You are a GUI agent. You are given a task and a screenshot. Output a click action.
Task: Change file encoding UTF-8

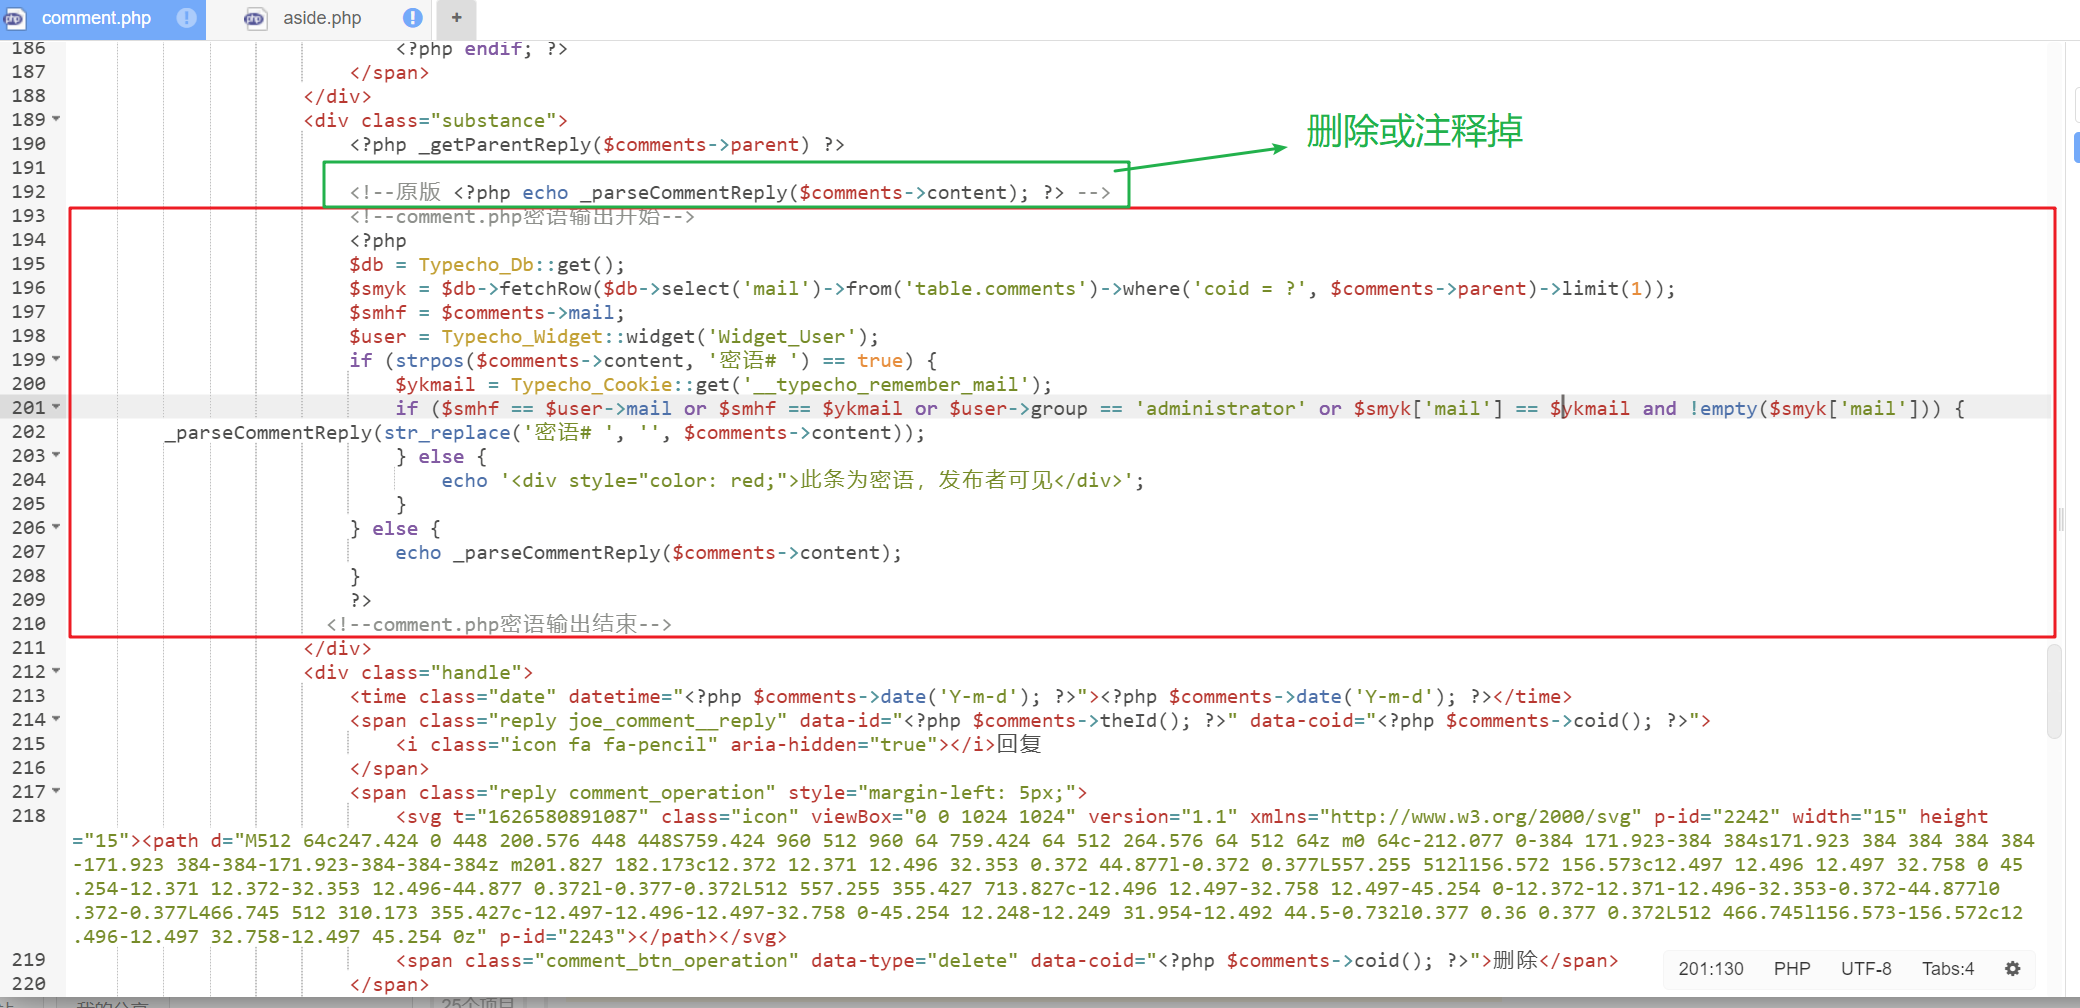coord(1866,968)
